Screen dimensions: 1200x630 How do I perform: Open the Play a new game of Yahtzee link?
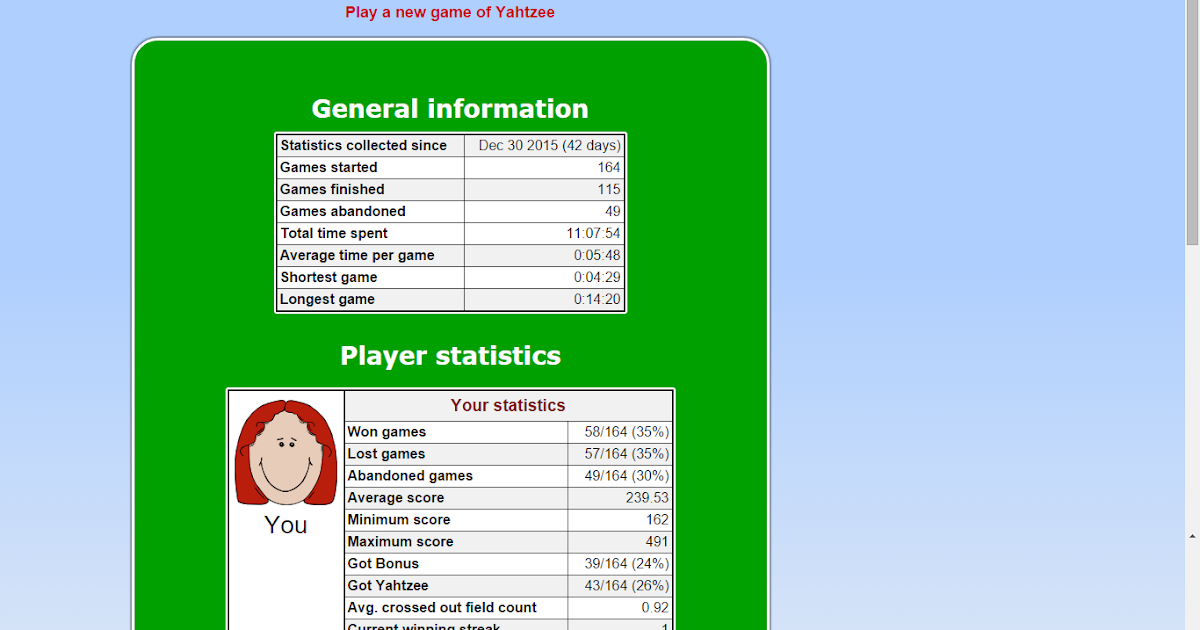450,12
